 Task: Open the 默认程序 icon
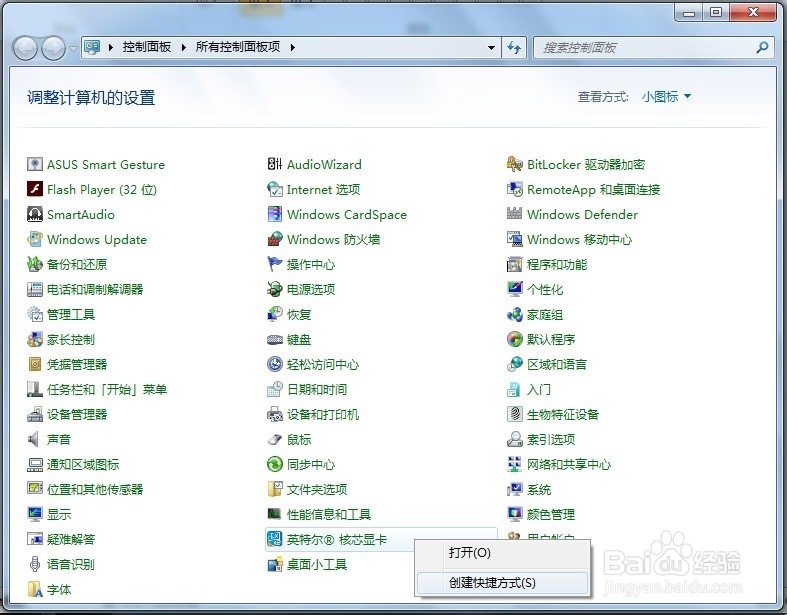(x=514, y=339)
